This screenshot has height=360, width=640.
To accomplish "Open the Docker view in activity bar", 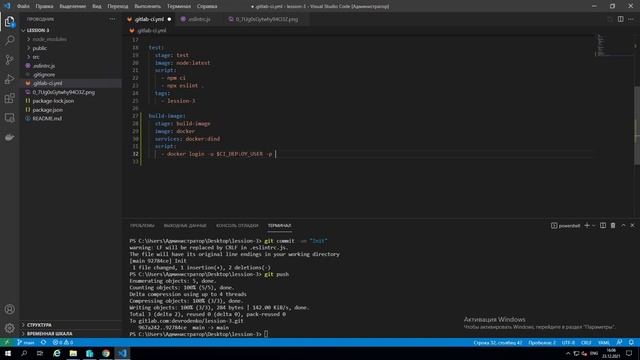I will [x=9, y=137].
